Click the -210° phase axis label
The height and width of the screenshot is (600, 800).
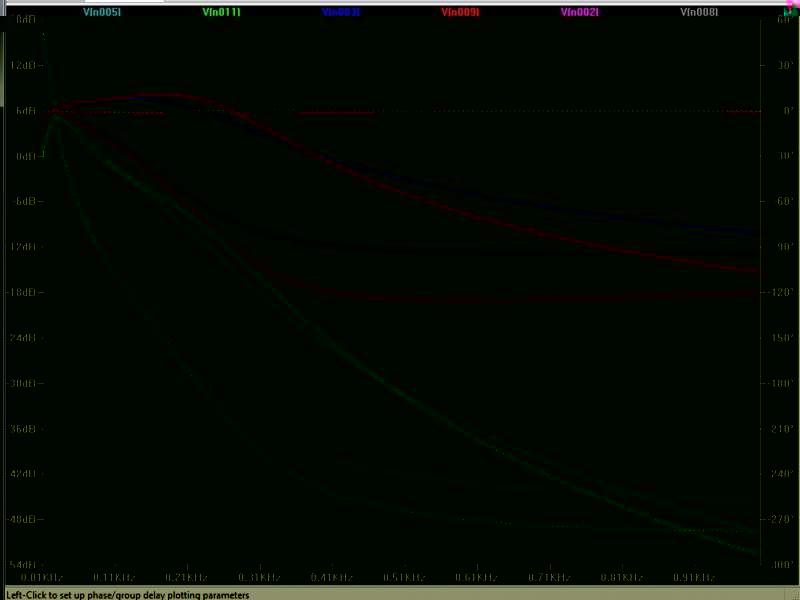click(782, 429)
